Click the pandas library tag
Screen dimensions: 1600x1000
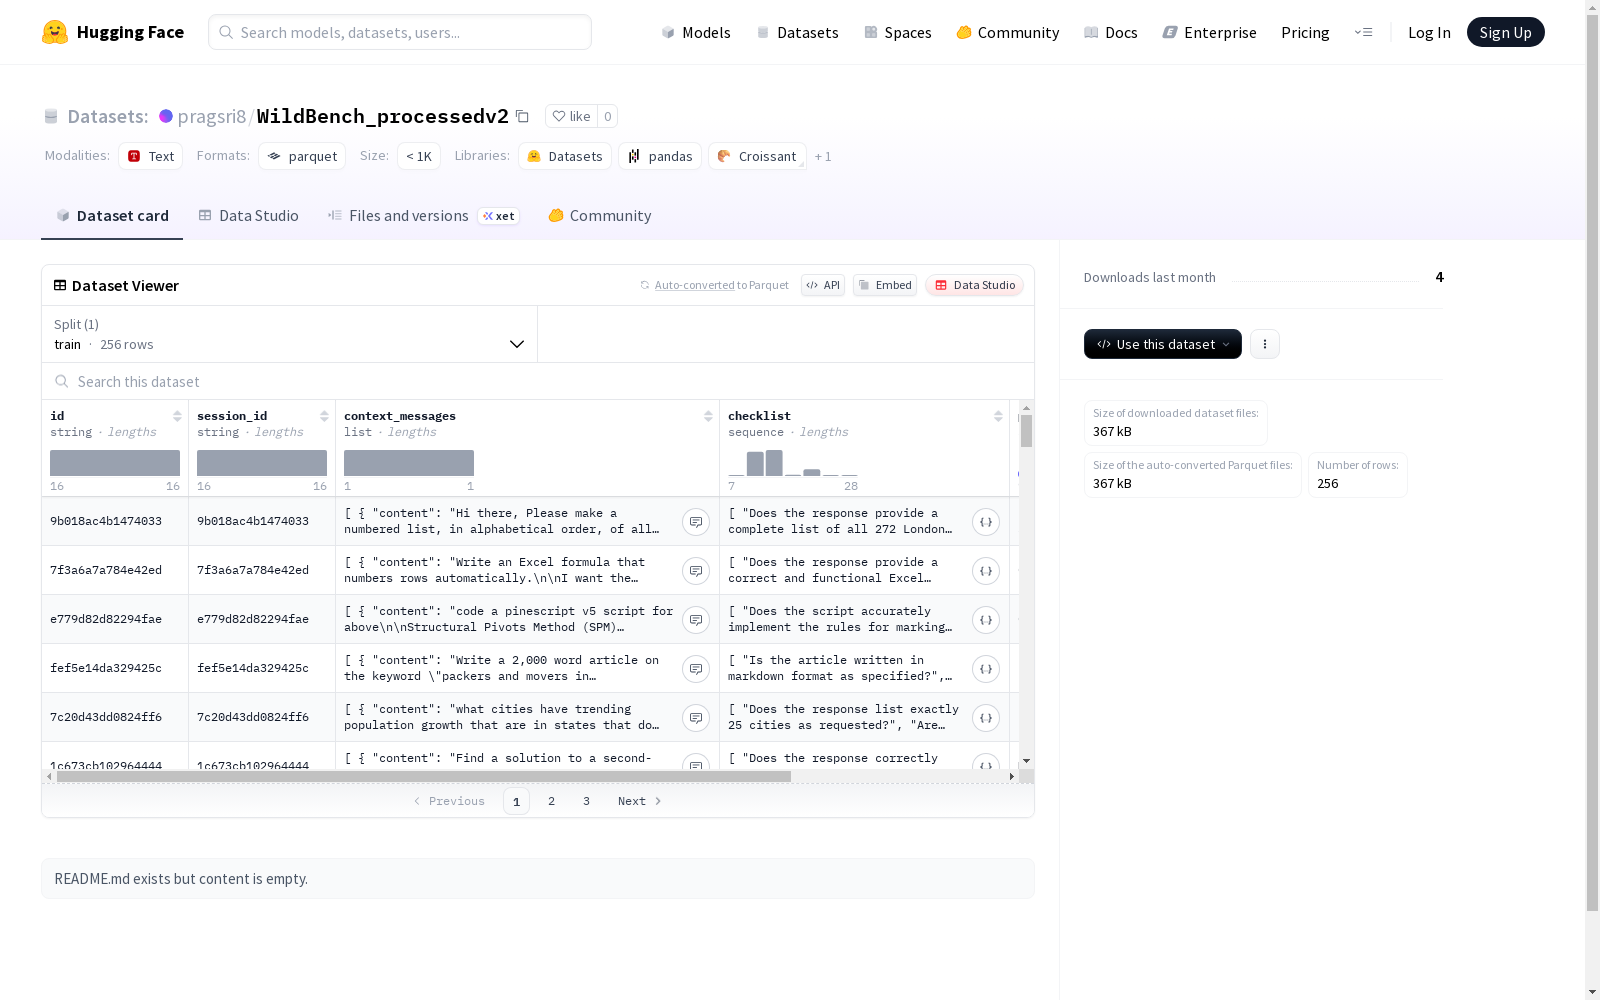click(x=660, y=156)
